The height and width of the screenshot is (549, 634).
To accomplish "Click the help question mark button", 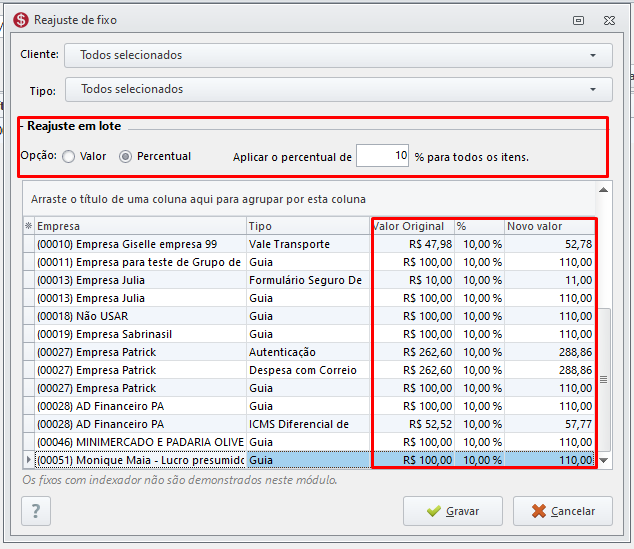I will pos(36,511).
